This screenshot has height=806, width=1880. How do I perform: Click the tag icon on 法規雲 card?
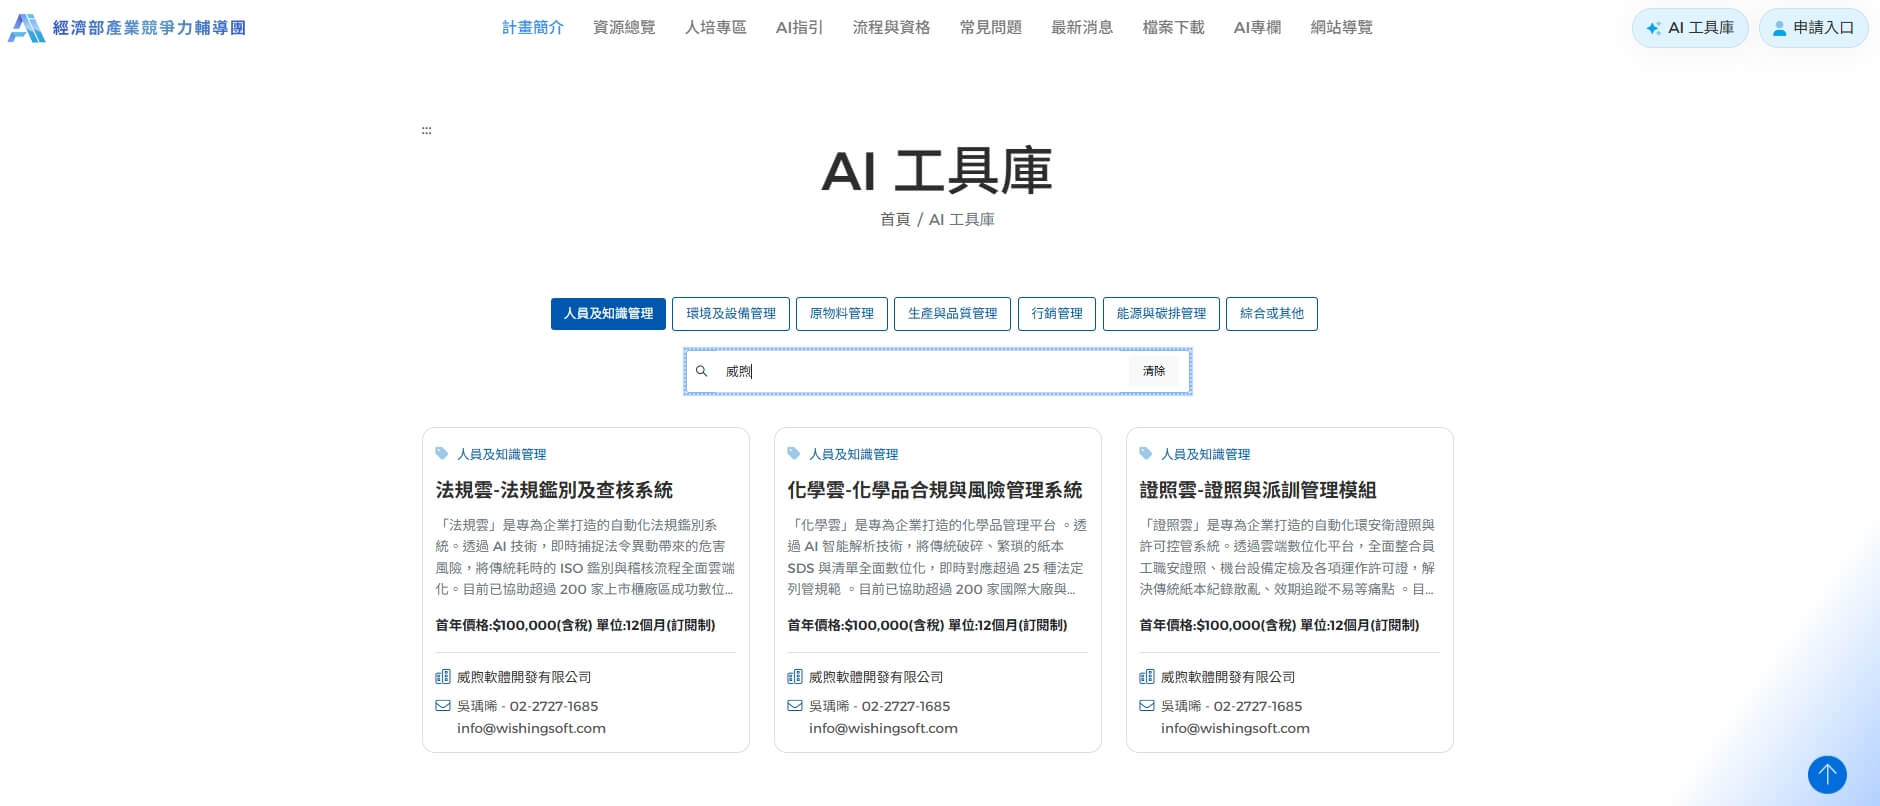coord(442,454)
